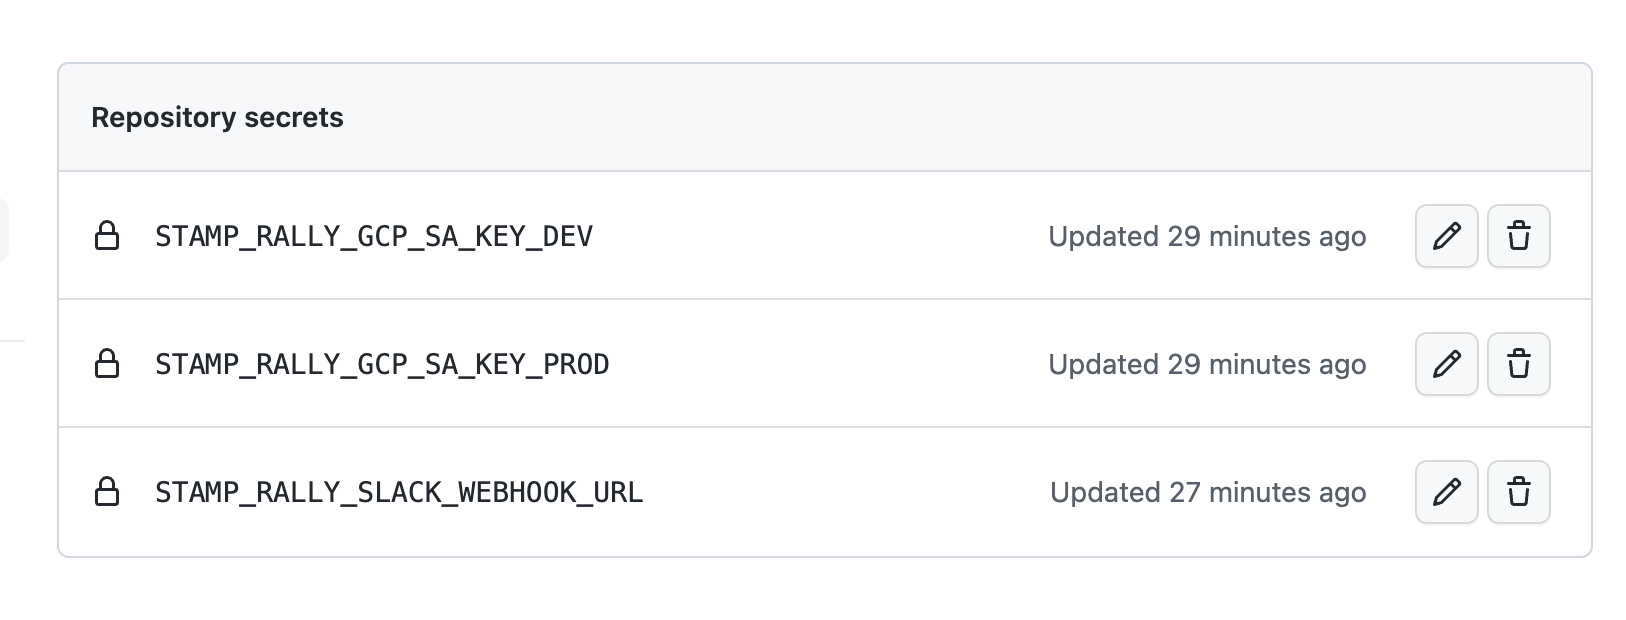Click the lock icon next to STAMP_RALLY_GCP_SA_KEY_PROD
Screen dimensions: 1626x620
click(x=109, y=364)
